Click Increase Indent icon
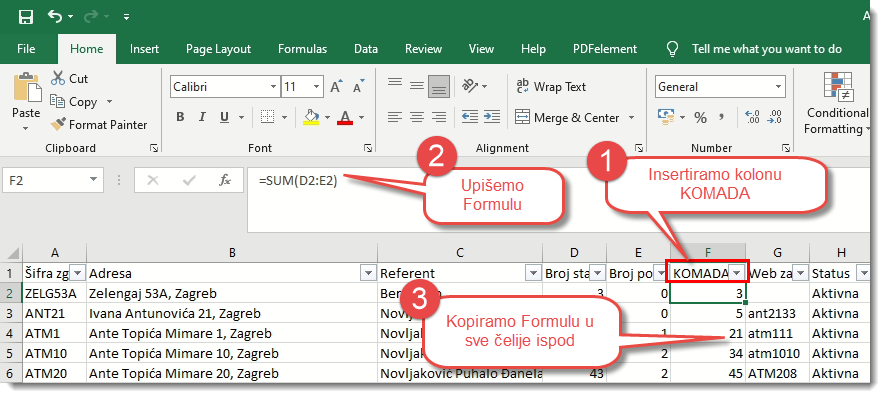Viewport: 885px width, 398px height. [492, 117]
